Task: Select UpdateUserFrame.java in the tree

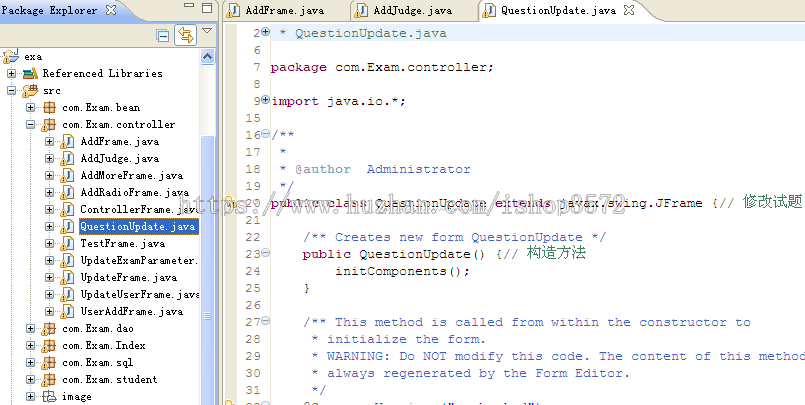Action: click(x=139, y=294)
